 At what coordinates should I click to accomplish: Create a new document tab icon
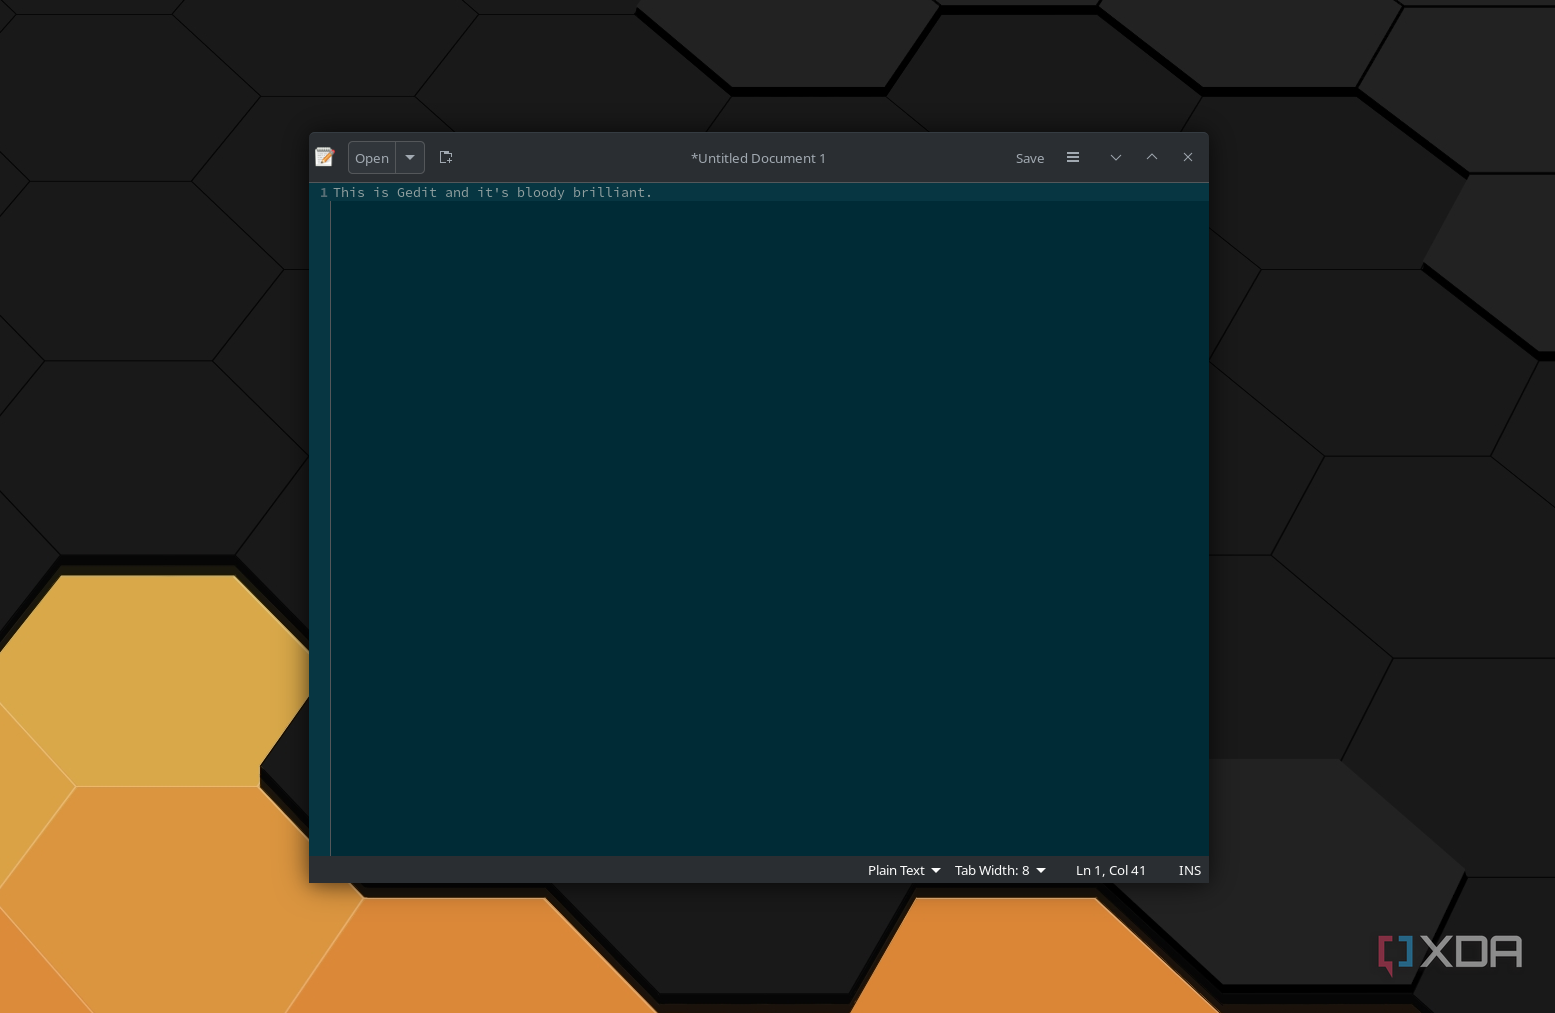click(446, 157)
